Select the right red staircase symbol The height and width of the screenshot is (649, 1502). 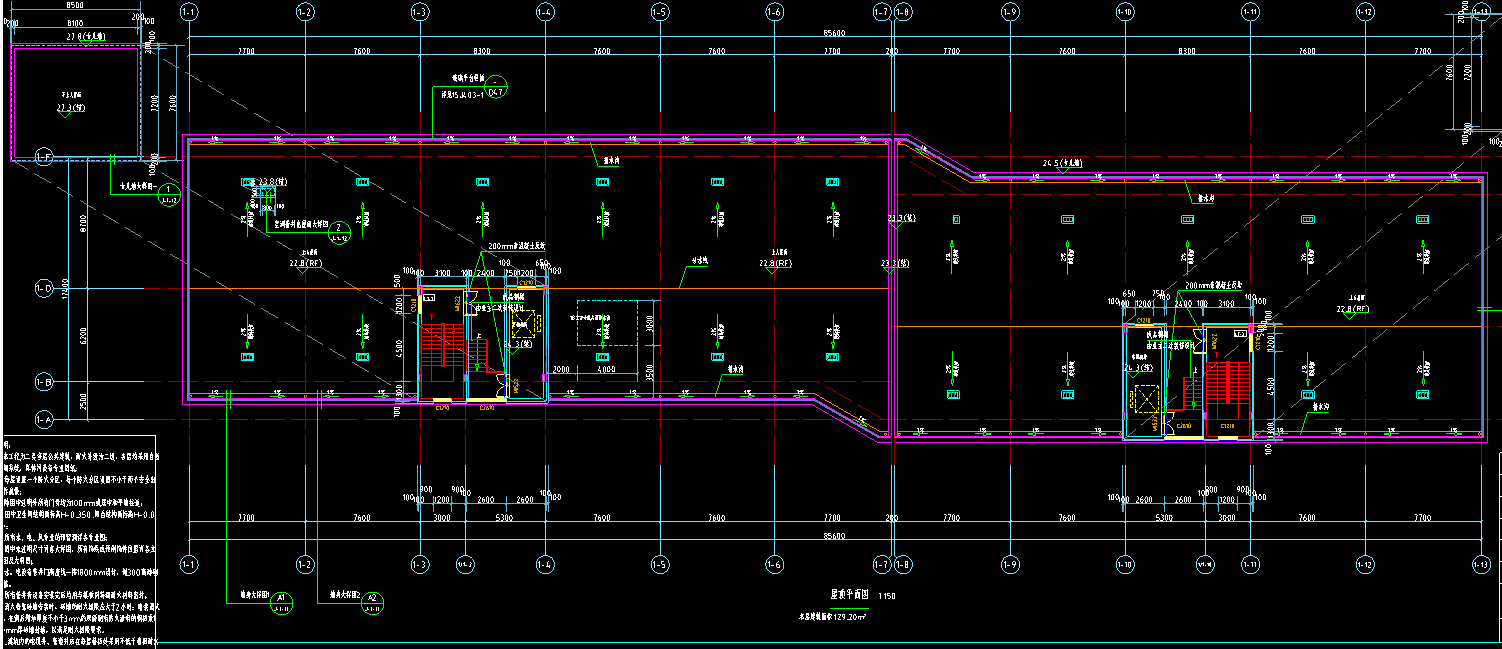(x=1226, y=384)
